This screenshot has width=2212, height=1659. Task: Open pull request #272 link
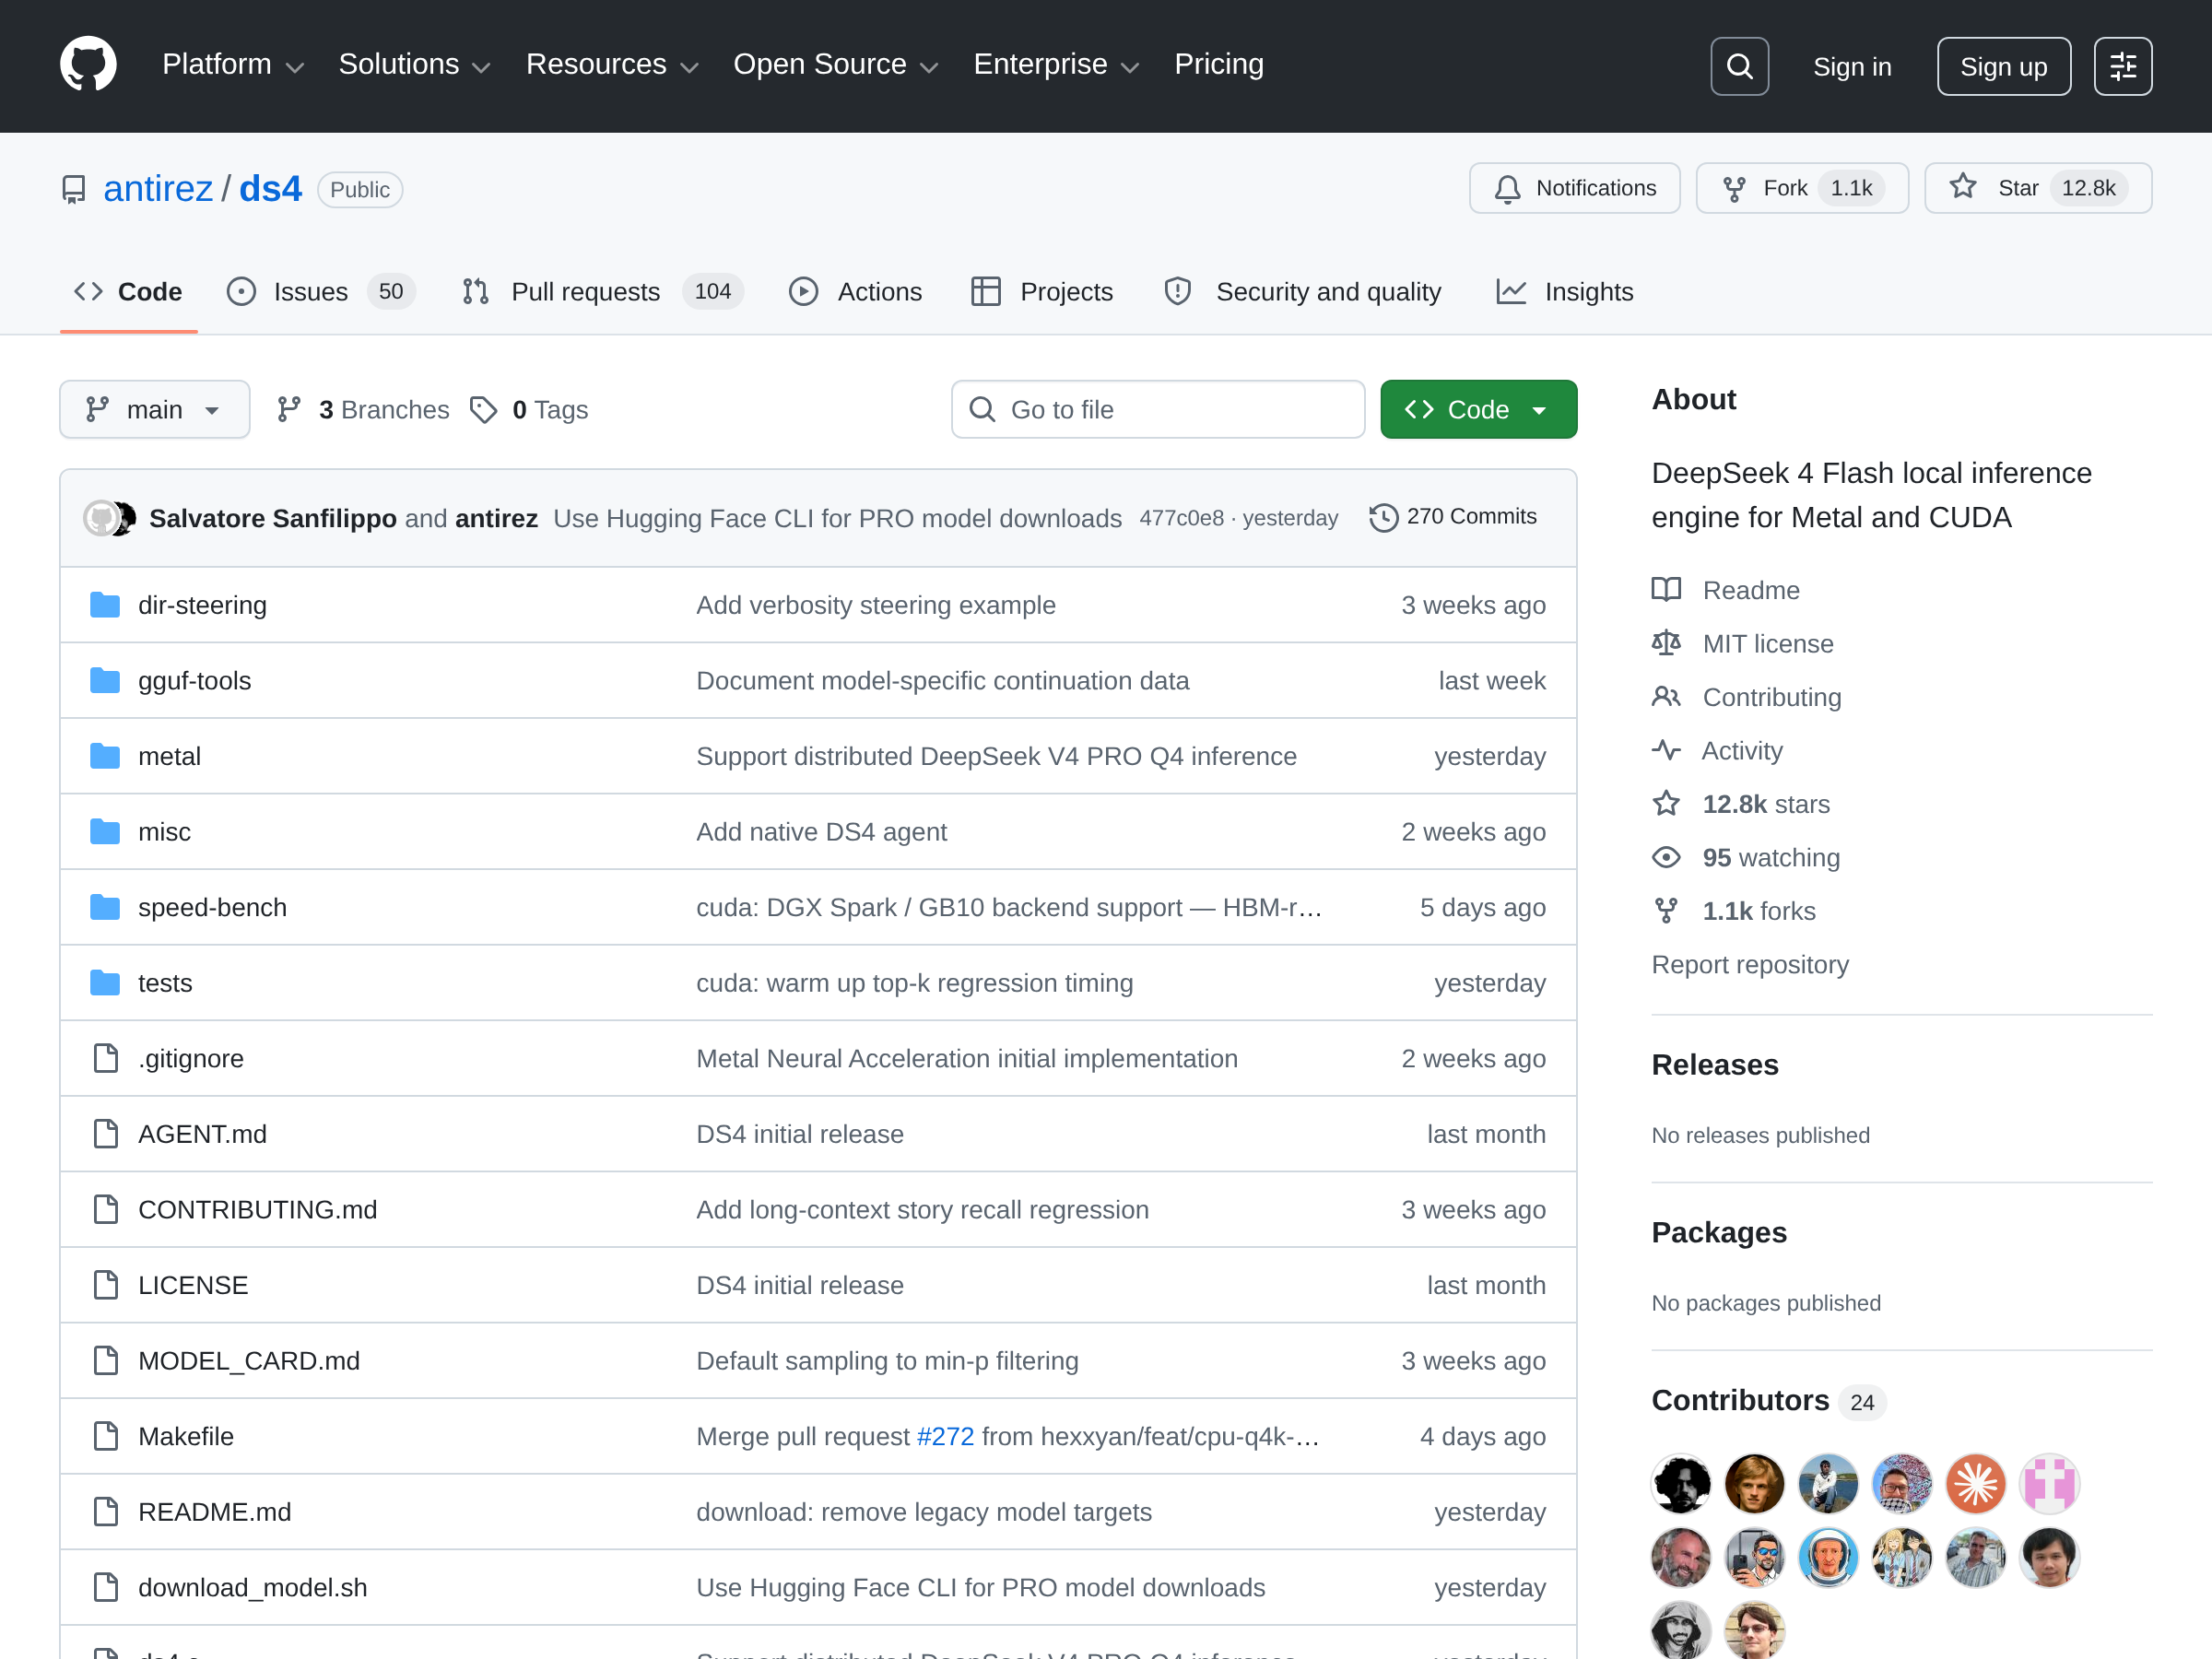[945, 1437]
